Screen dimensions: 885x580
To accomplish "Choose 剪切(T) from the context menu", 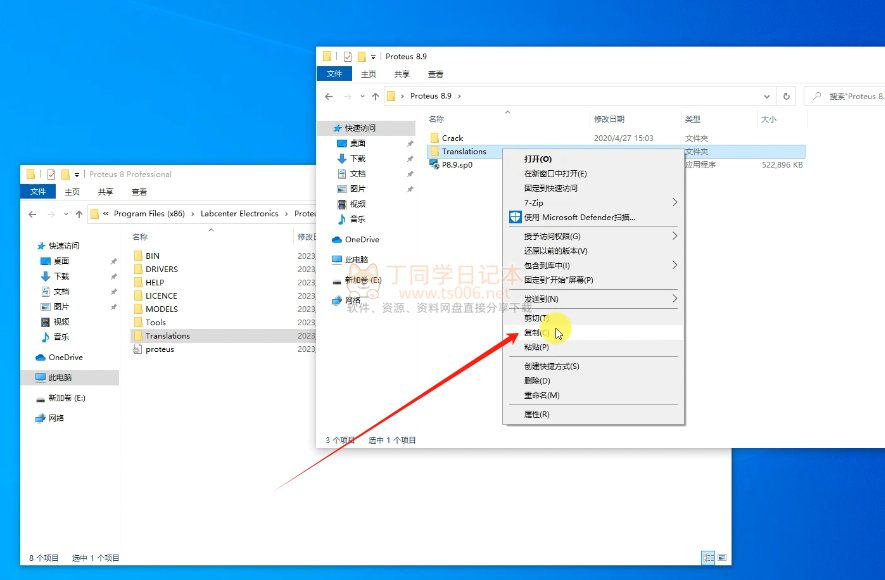I will [593, 318].
